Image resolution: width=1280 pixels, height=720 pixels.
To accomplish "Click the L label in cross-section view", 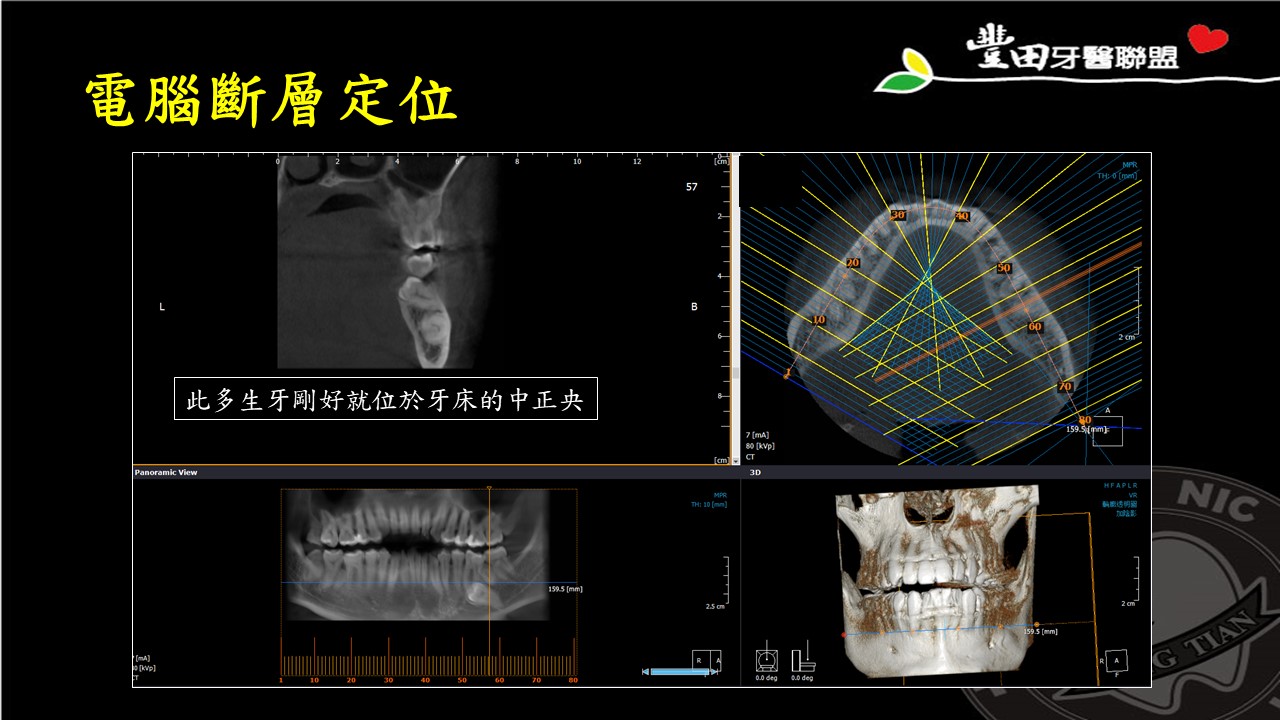I will [162, 307].
